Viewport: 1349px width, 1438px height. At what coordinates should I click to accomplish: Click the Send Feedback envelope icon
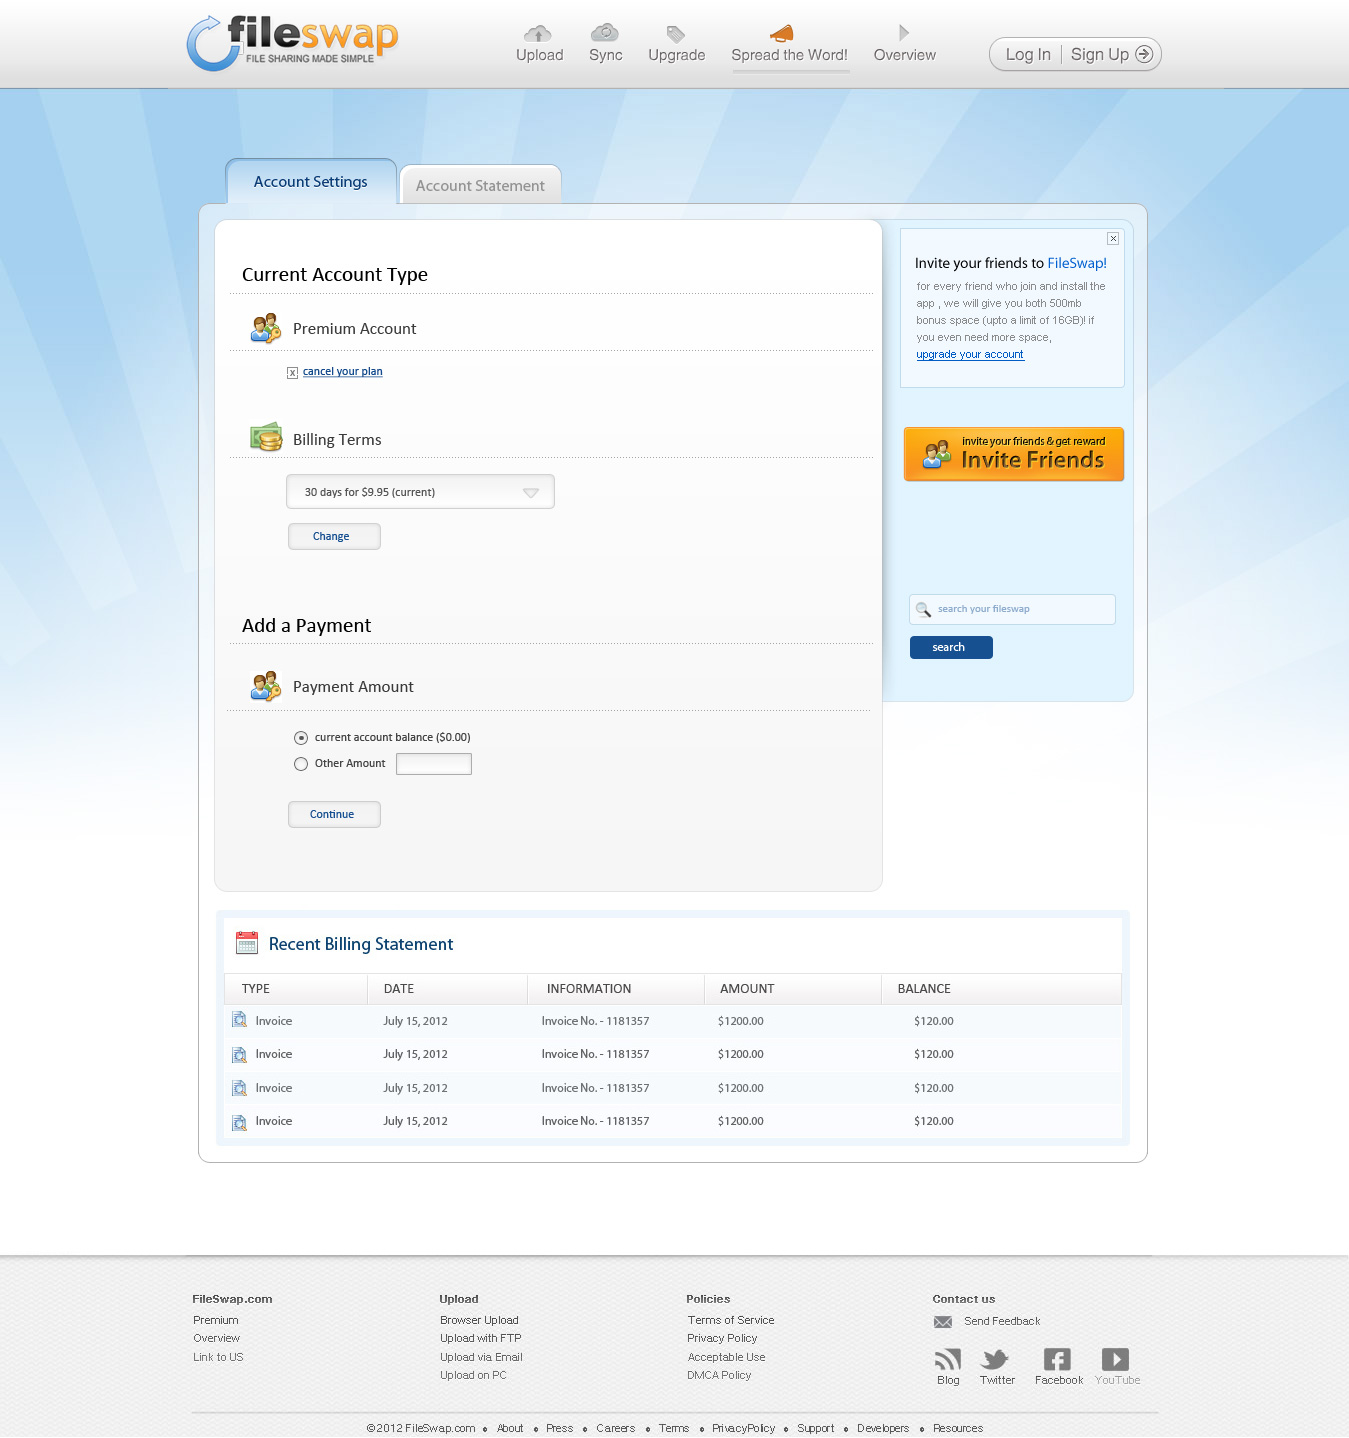pos(943,1322)
